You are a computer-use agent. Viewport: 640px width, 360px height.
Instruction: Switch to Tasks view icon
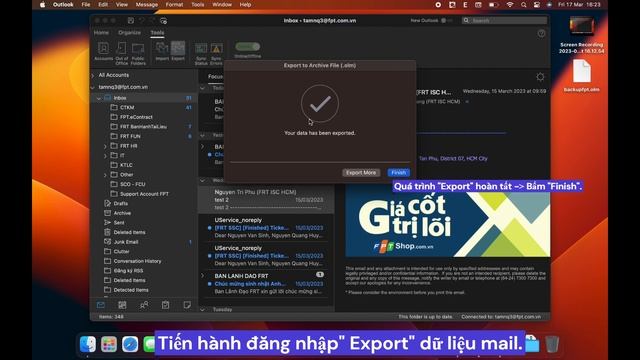[165, 305]
